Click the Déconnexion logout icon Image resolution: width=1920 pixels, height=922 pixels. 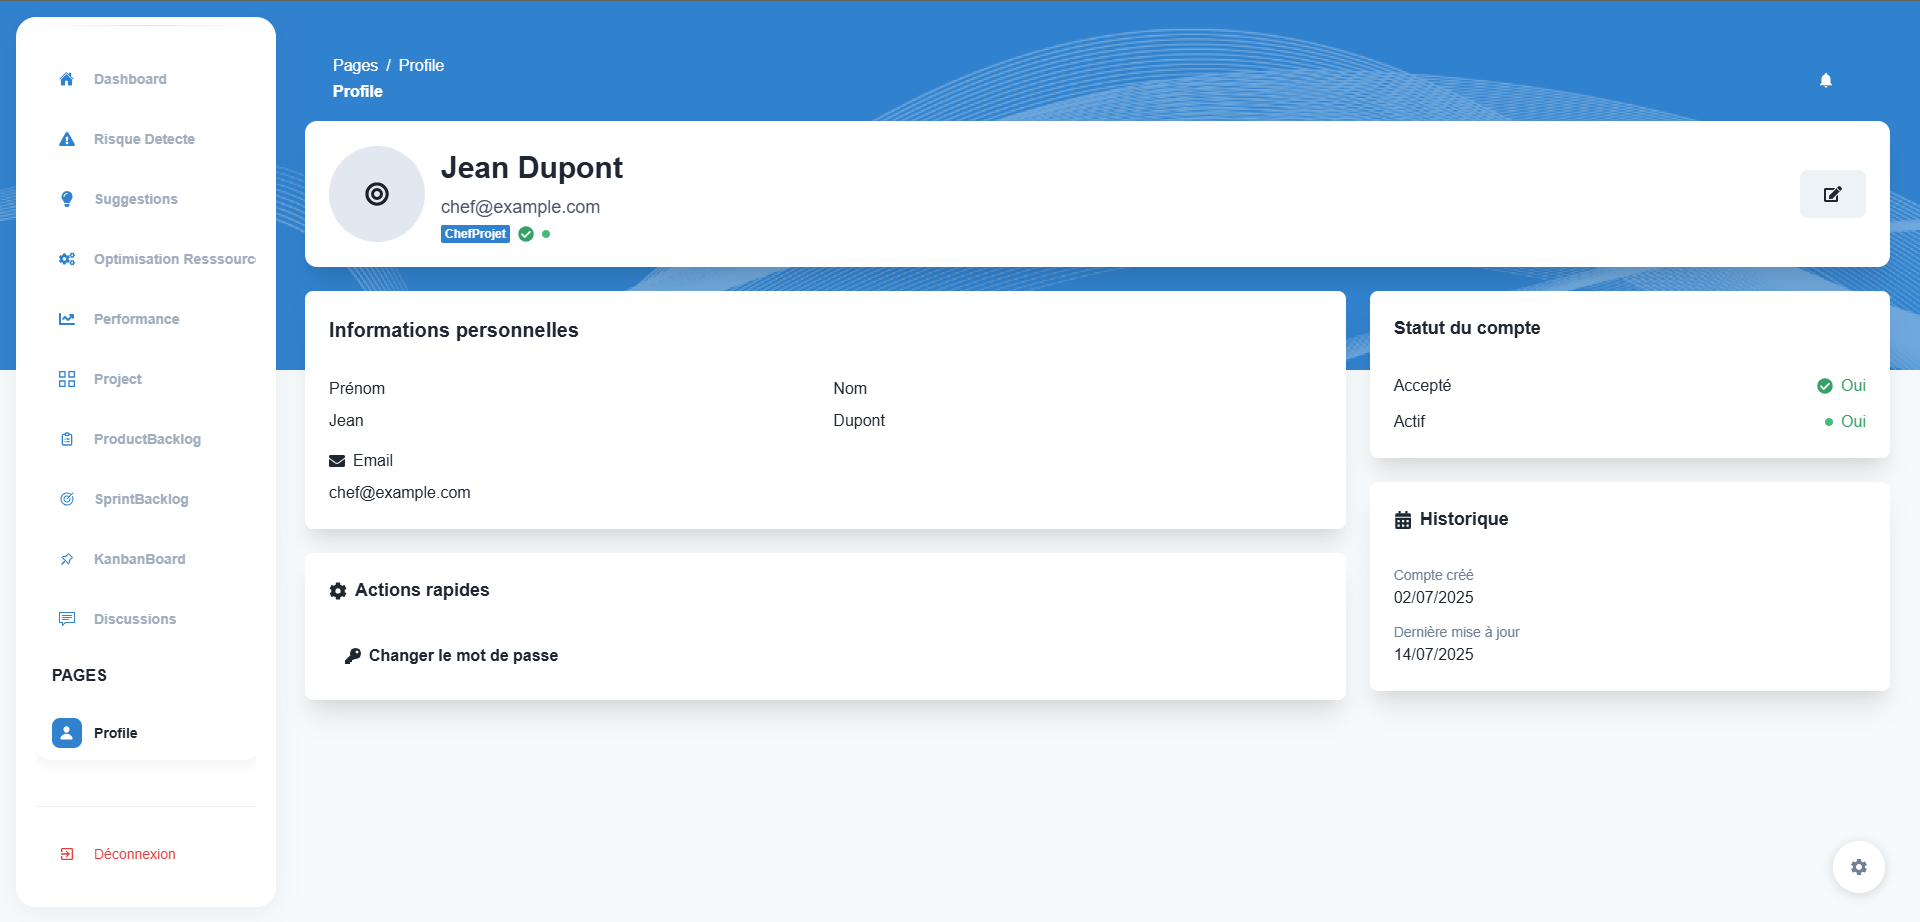pyautogui.click(x=67, y=854)
